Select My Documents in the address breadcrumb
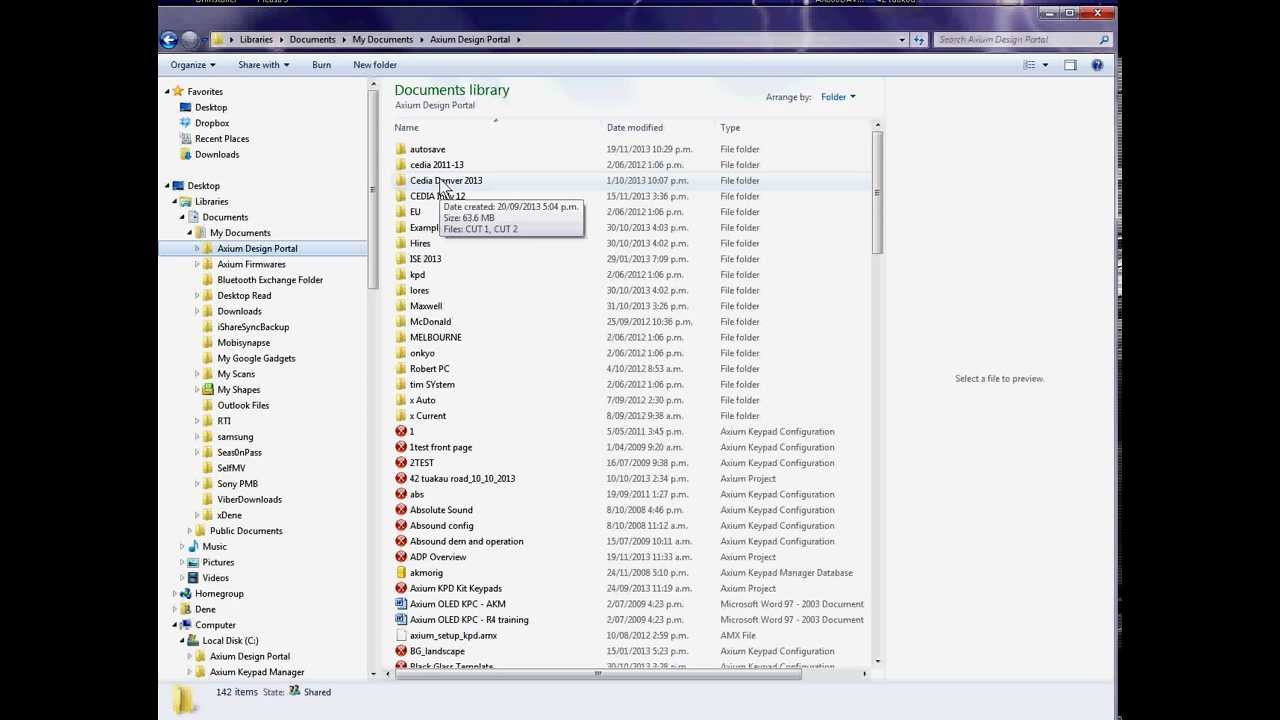This screenshot has width=1280, height=720. click(382, 39)
